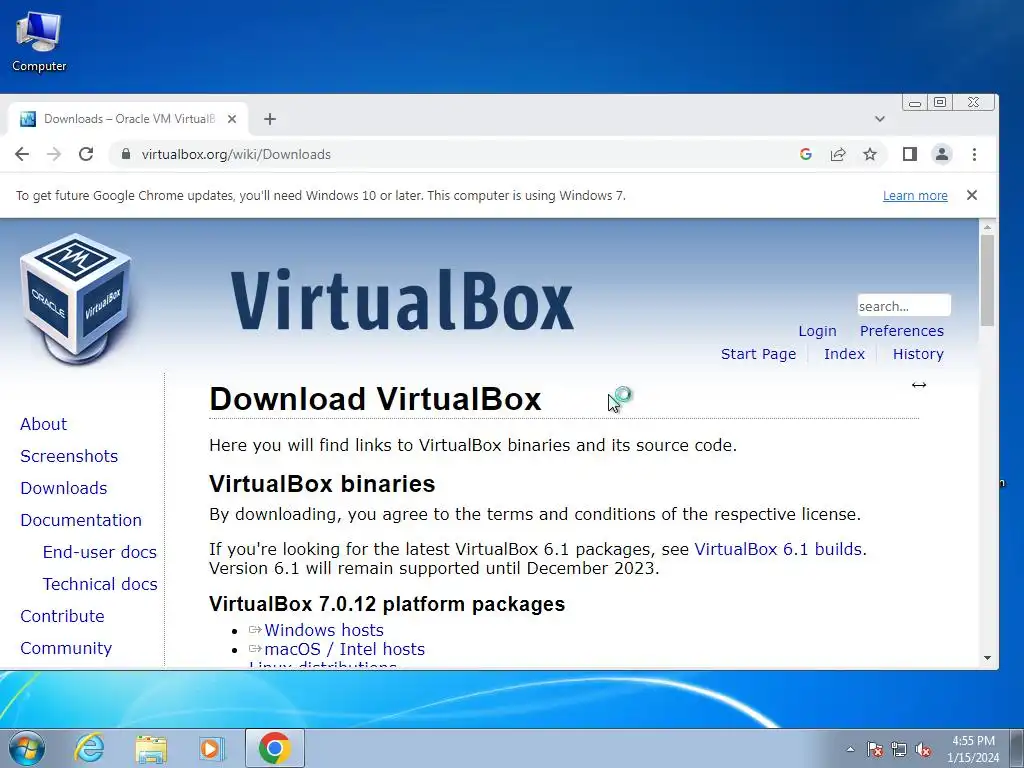Open a new tab with the plus button

click(x=270, y=119)
